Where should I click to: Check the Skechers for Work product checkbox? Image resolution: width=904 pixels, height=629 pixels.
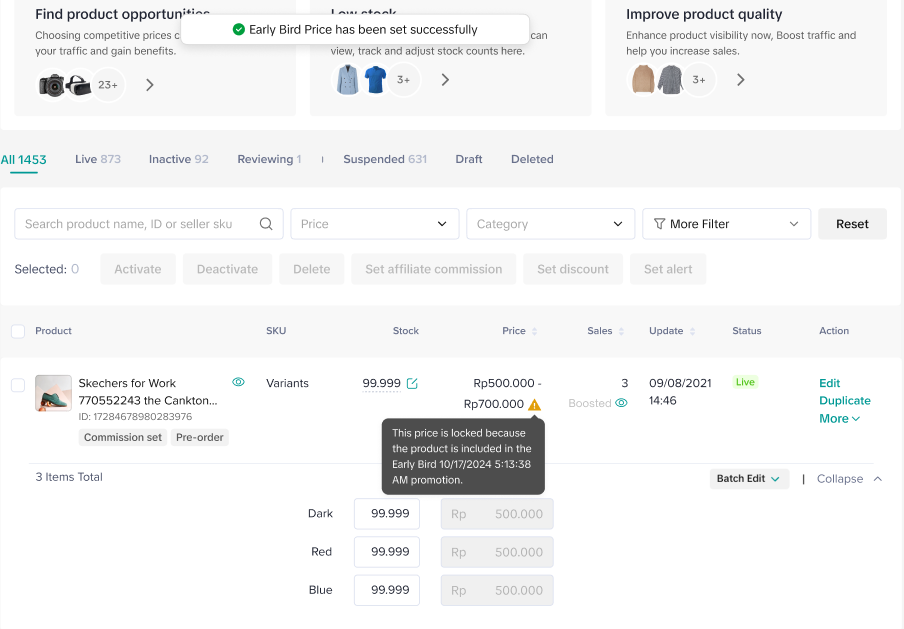tap(18, 385)
